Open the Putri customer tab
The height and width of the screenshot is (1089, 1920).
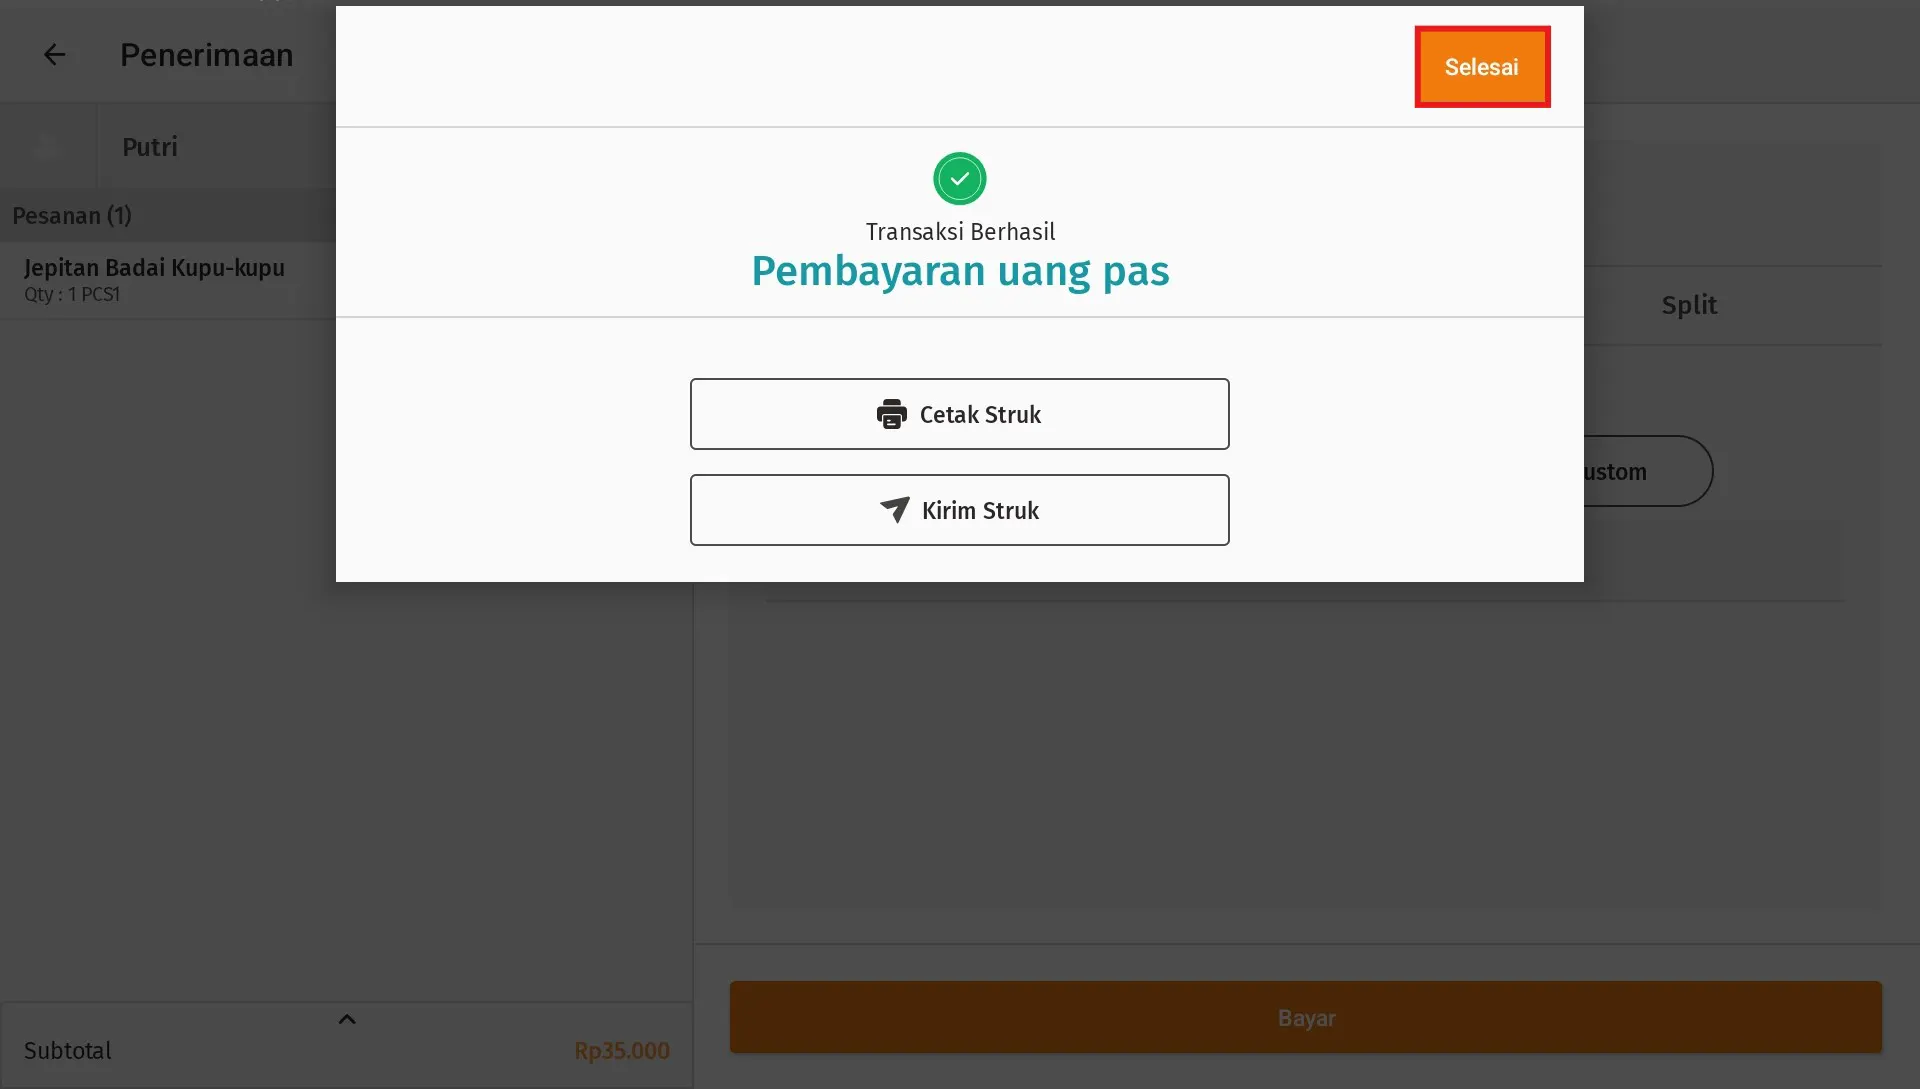(149, 146)
